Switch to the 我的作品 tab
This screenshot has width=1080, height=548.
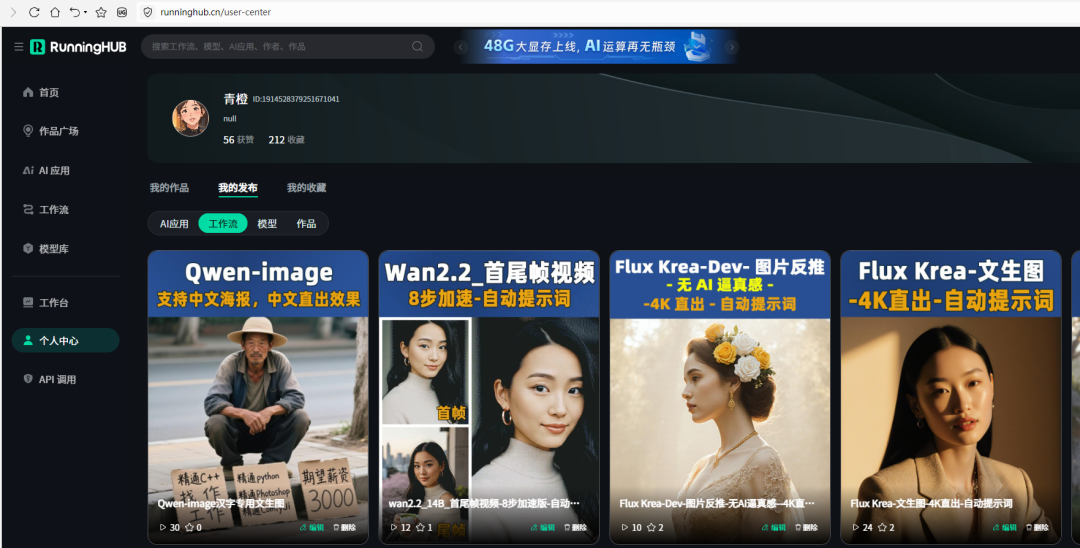point(169,187)
